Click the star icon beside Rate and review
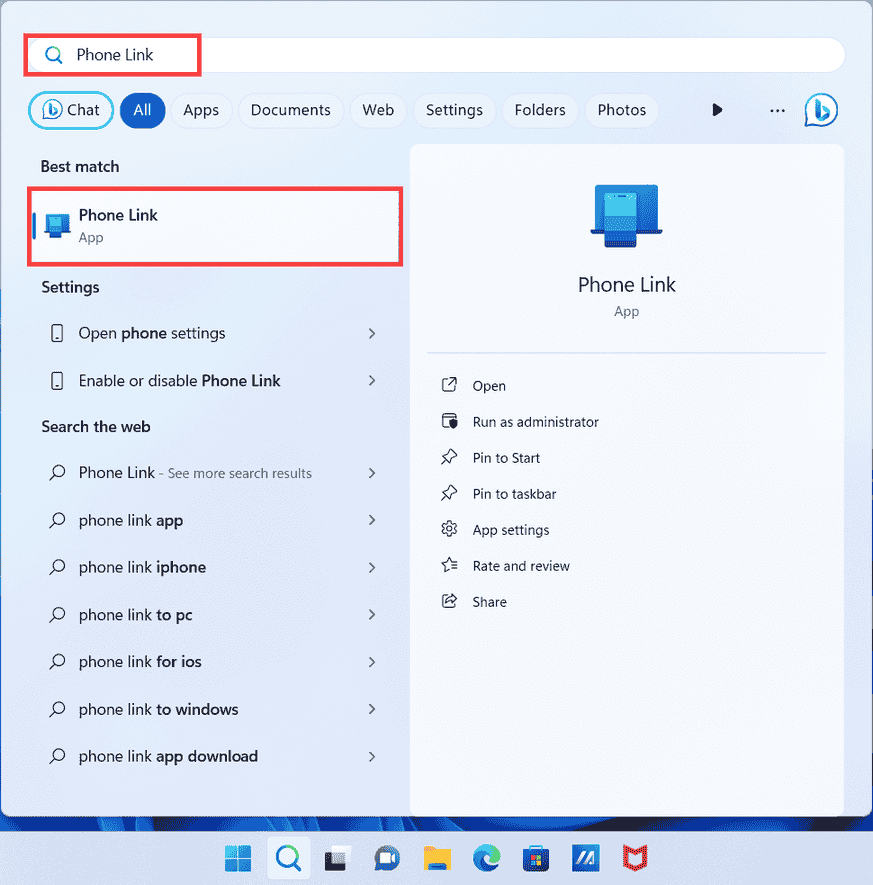873x885 pixels. [449, 565]
